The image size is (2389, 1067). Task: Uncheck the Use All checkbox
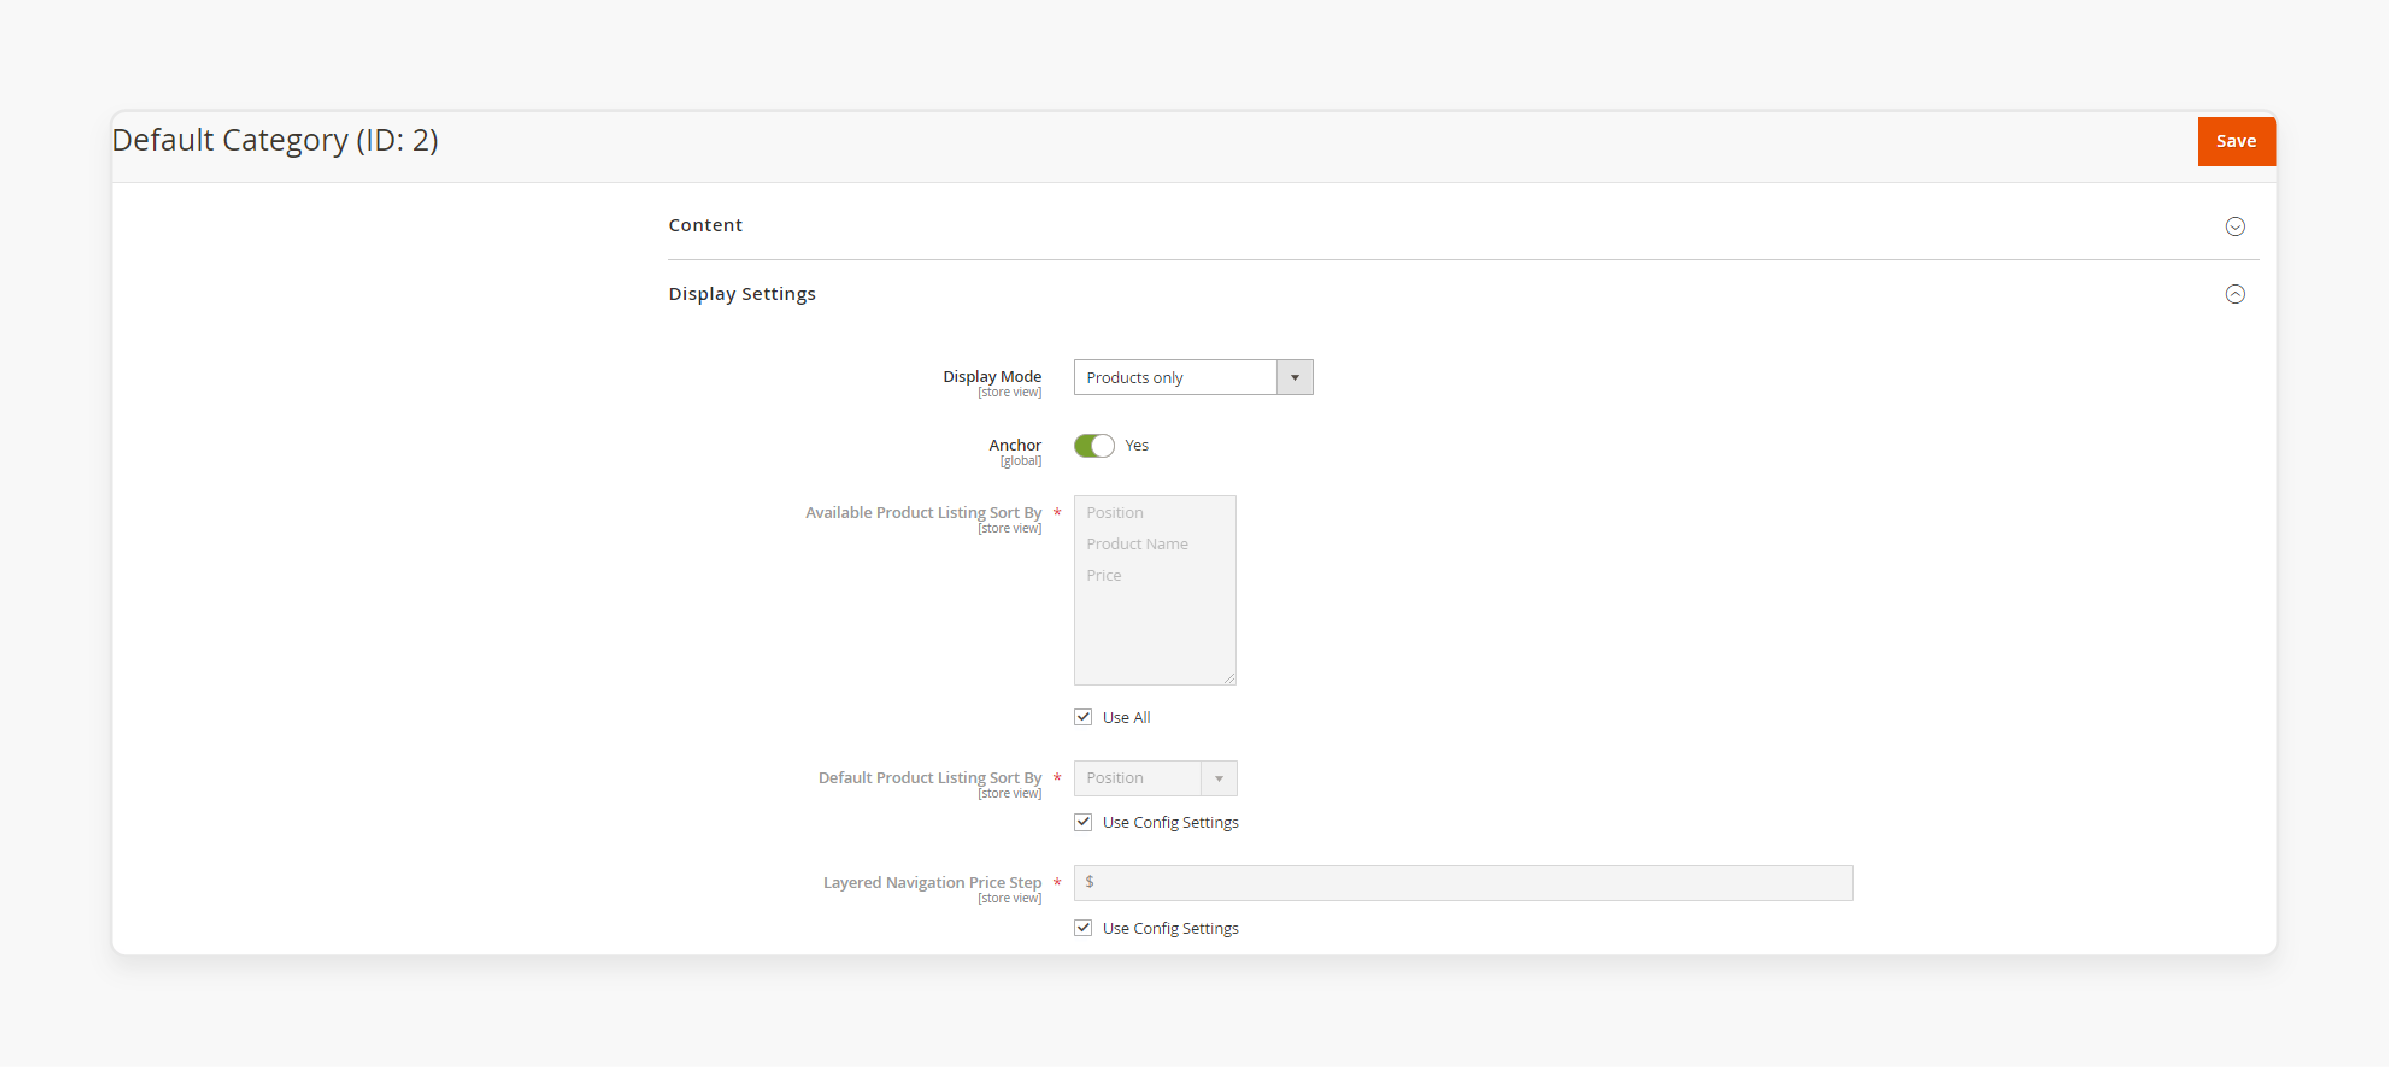(x=1083, y=717)
